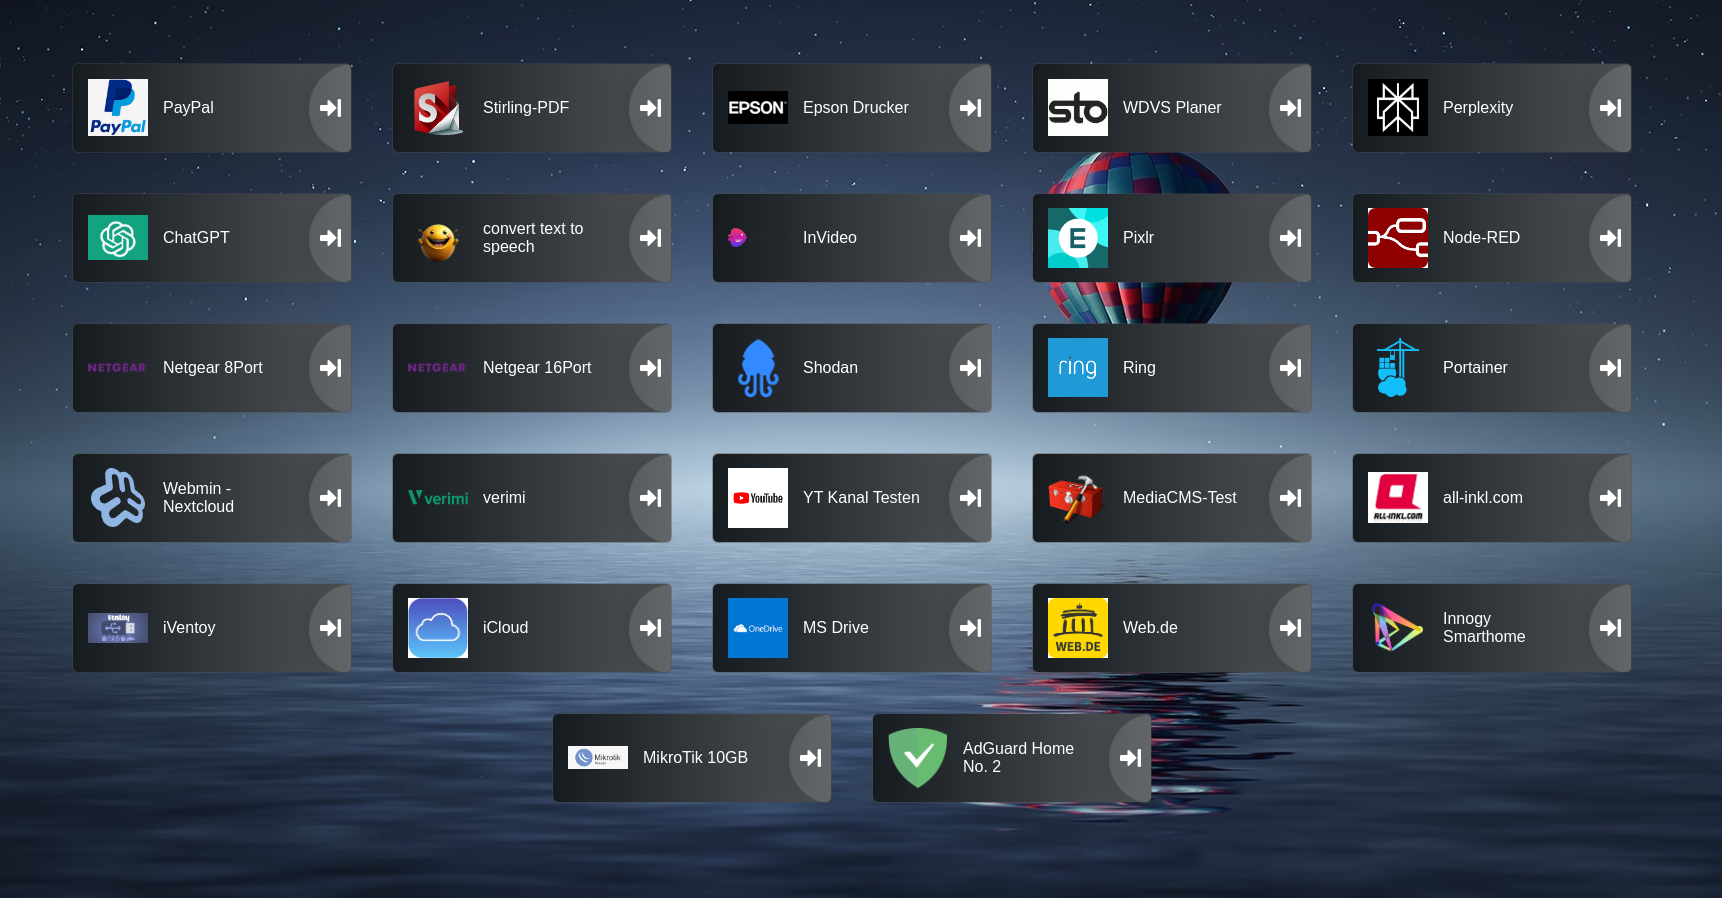Screen dimensions: 1722x898
Task: Click the arrow button on Stirling-PDF tile
Action: [650, 108]
